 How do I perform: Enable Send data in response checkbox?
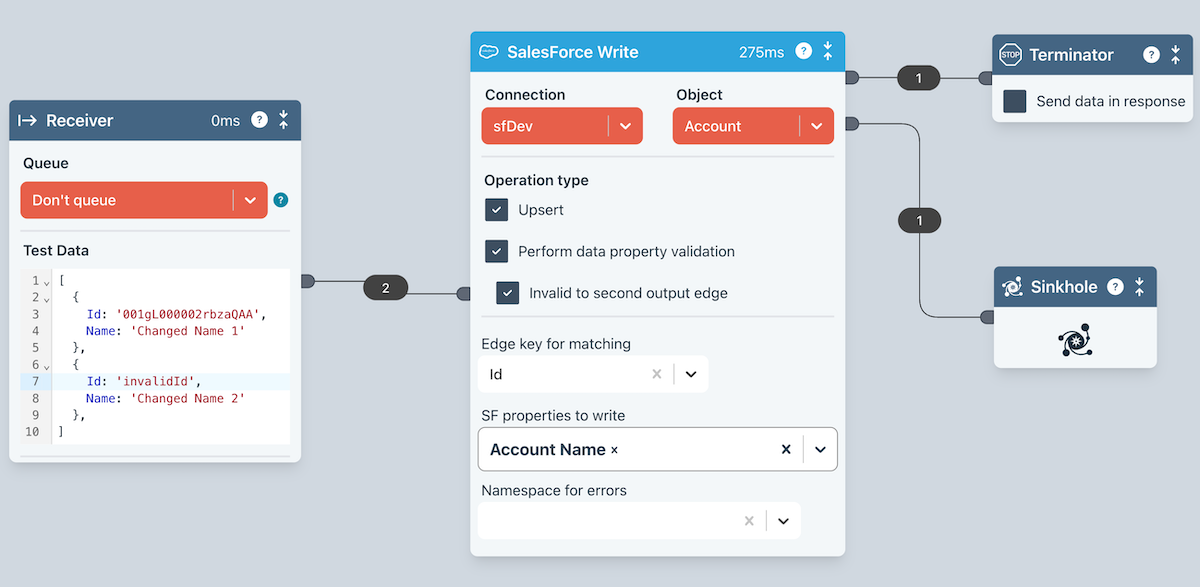pos(1015,101)
